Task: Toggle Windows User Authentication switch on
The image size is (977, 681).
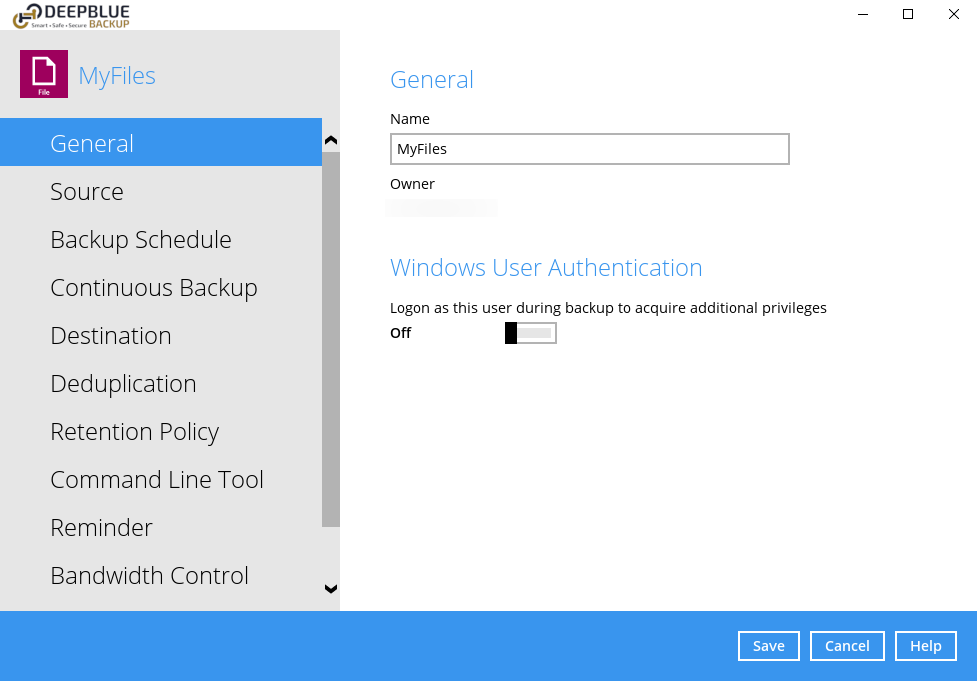Action: click(530, 333)
